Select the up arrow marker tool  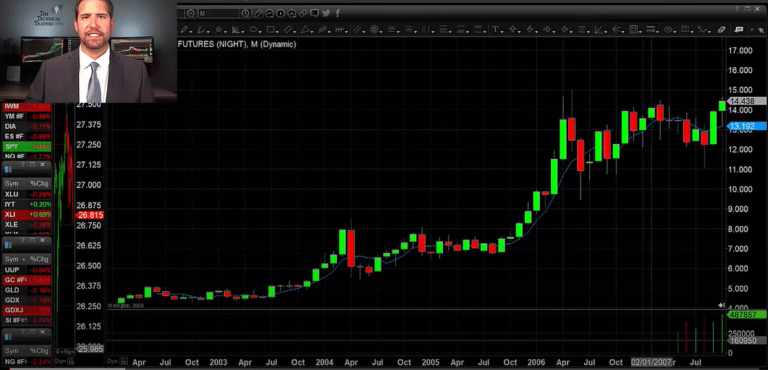pyautogui.click(x=512, y=29)
